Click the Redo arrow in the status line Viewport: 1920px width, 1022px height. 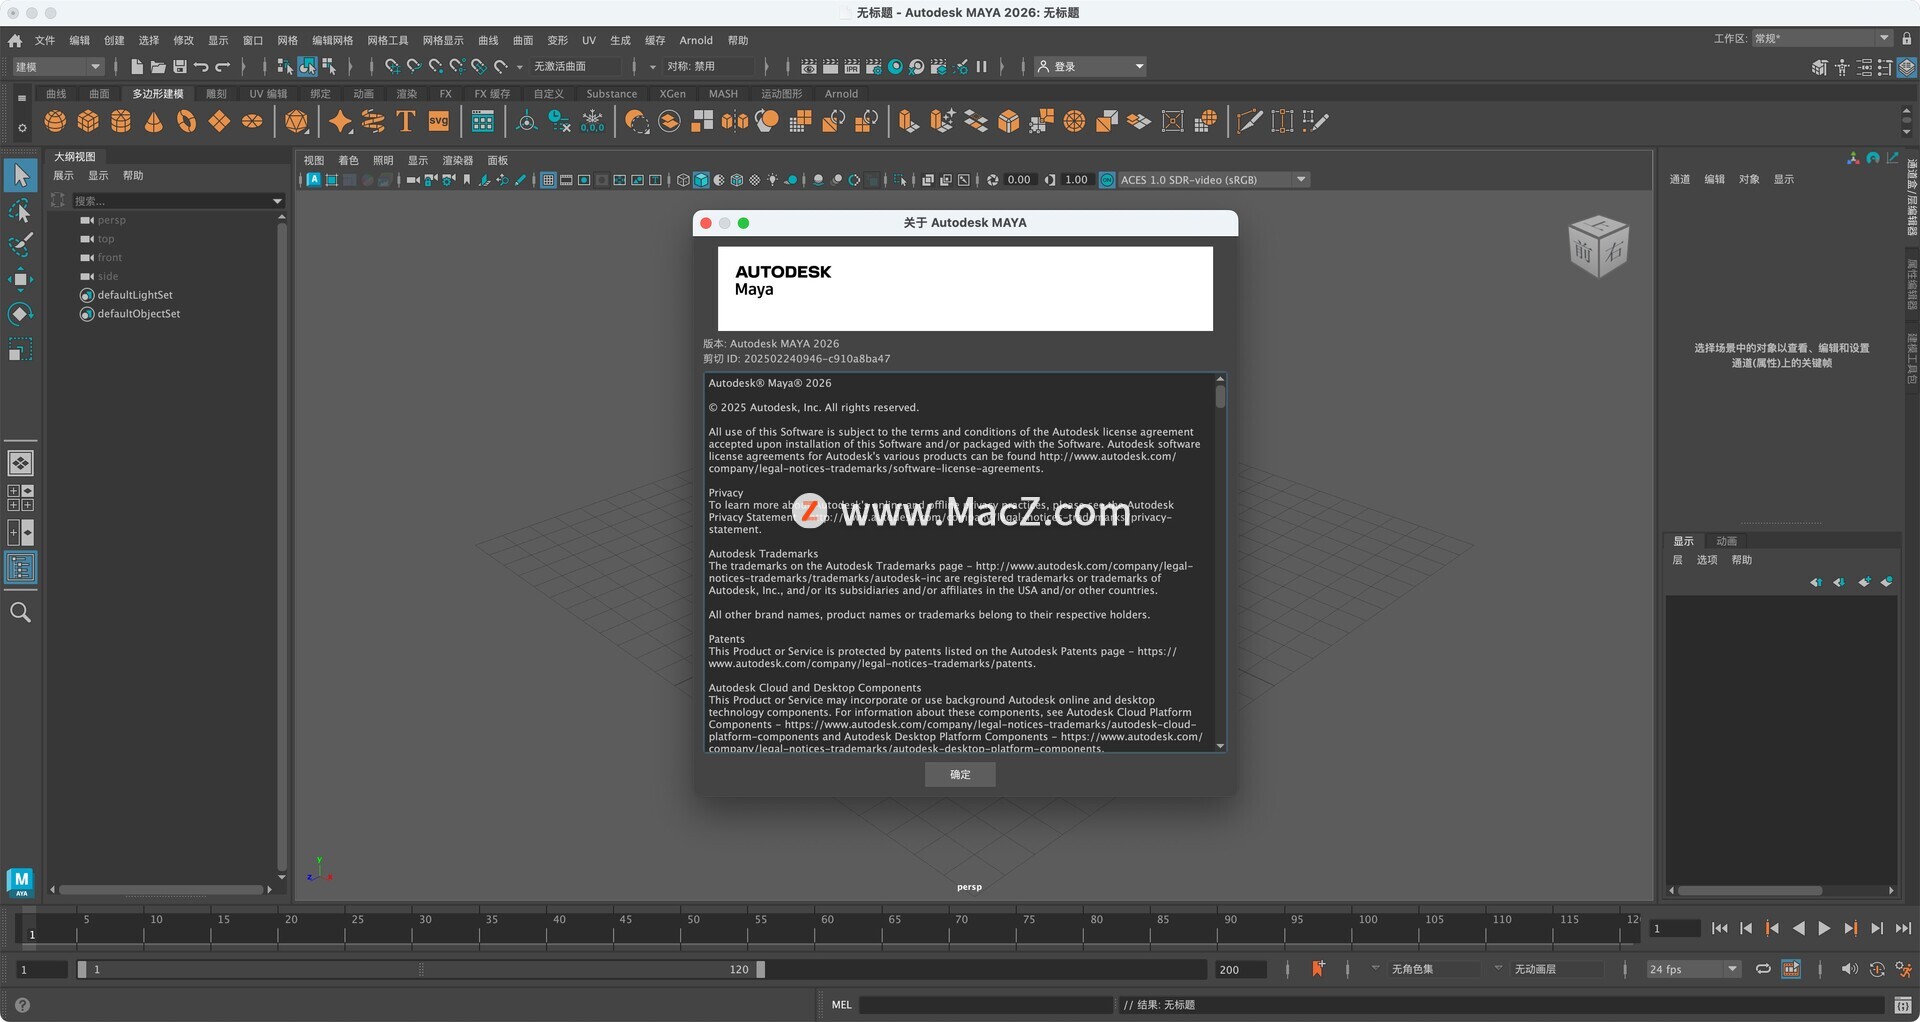pyautogui.click(x=223, y=67)
